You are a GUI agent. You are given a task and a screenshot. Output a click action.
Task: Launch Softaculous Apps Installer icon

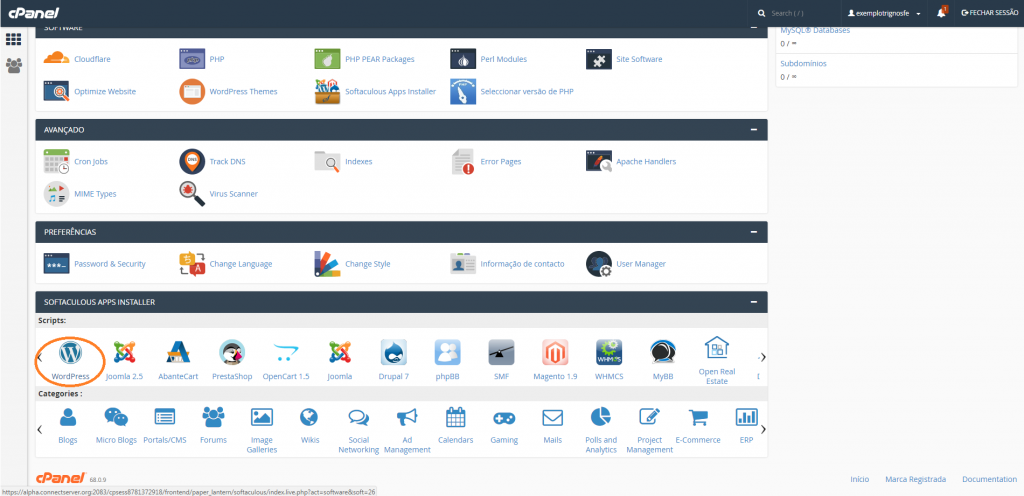327,91
